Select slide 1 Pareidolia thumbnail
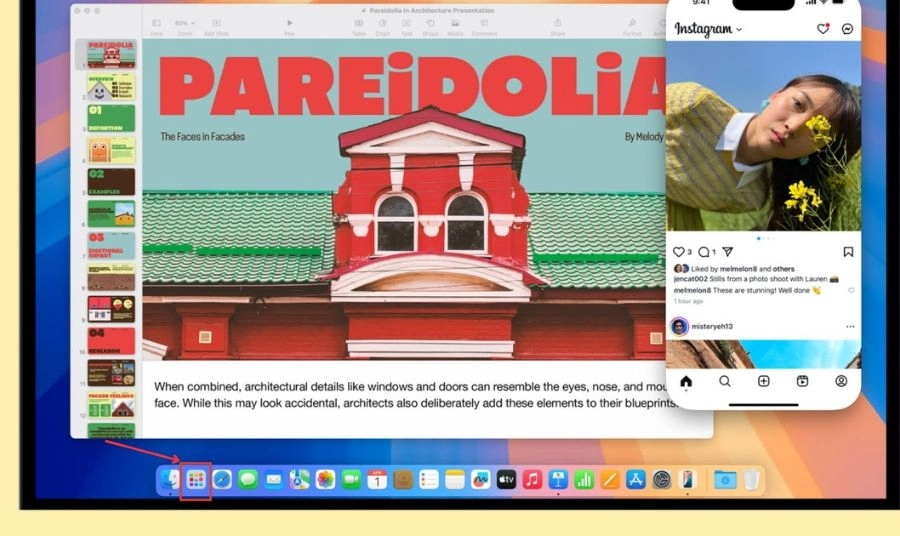The image size is (900, 536). pyautogui.click(x=111, y=54)
